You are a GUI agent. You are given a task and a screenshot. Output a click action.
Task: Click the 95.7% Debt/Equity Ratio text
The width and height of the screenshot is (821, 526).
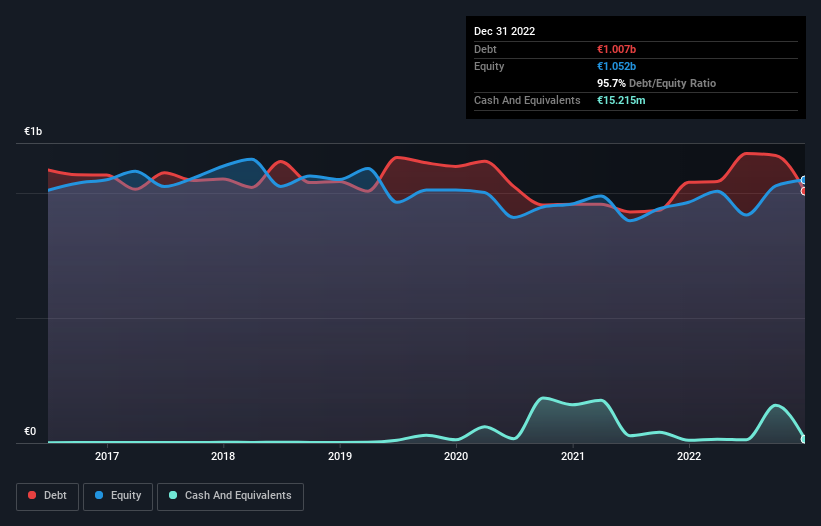point(656,83)
